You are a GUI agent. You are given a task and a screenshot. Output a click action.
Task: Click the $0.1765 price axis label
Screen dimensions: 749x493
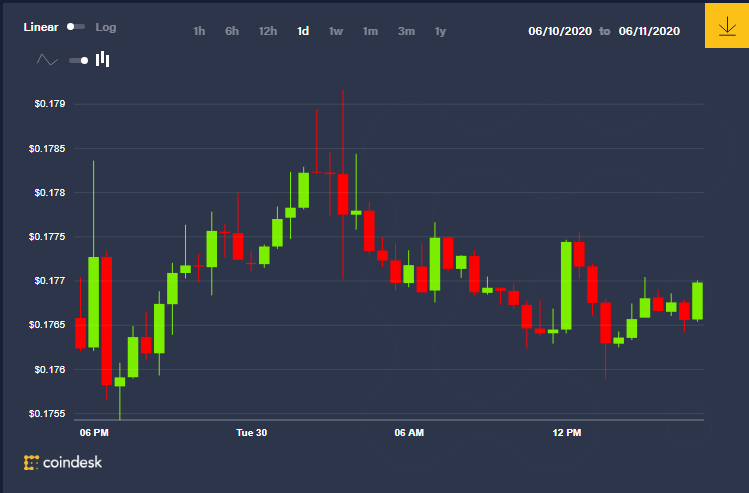pos(47,325)
